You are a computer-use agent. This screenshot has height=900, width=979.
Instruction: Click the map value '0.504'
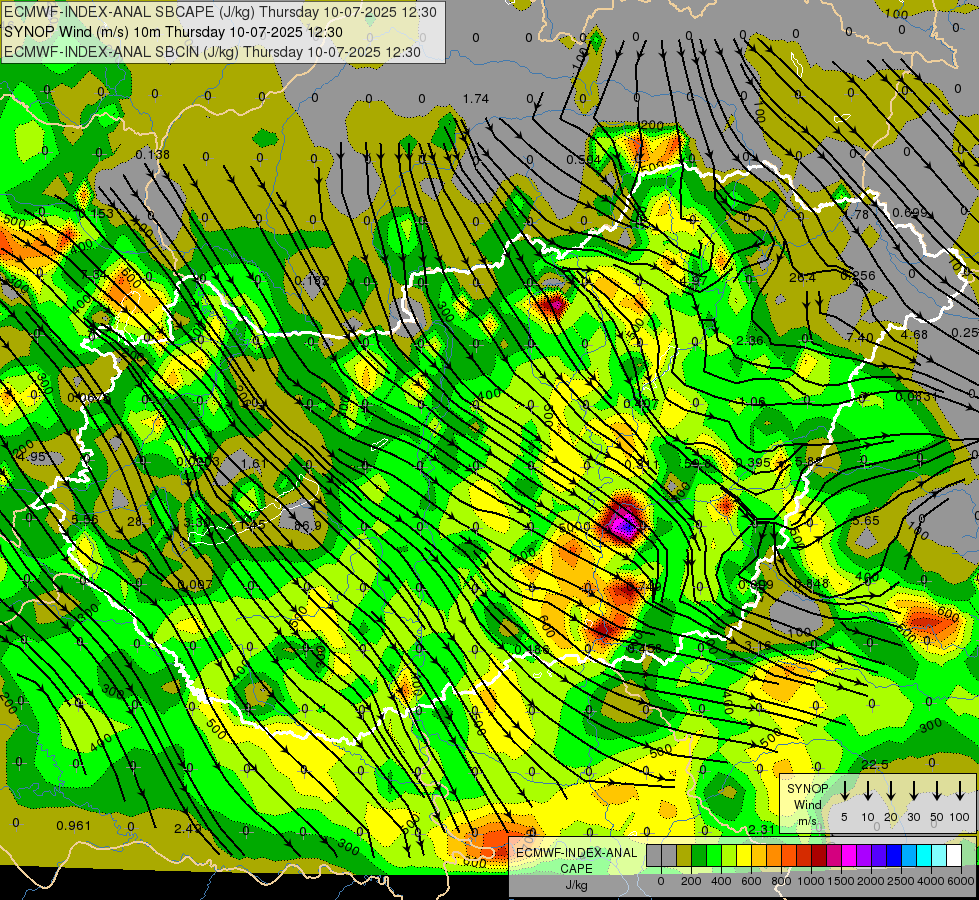[x=583, y=160]
